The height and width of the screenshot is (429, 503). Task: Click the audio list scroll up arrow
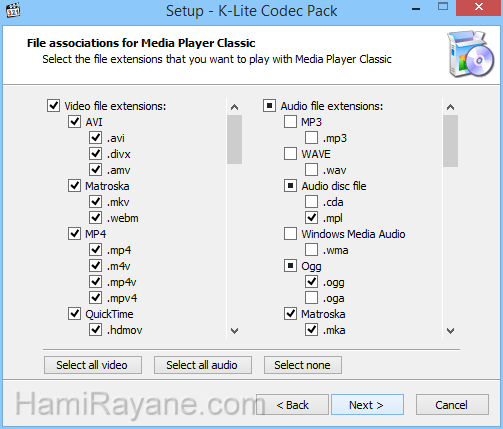450,107
